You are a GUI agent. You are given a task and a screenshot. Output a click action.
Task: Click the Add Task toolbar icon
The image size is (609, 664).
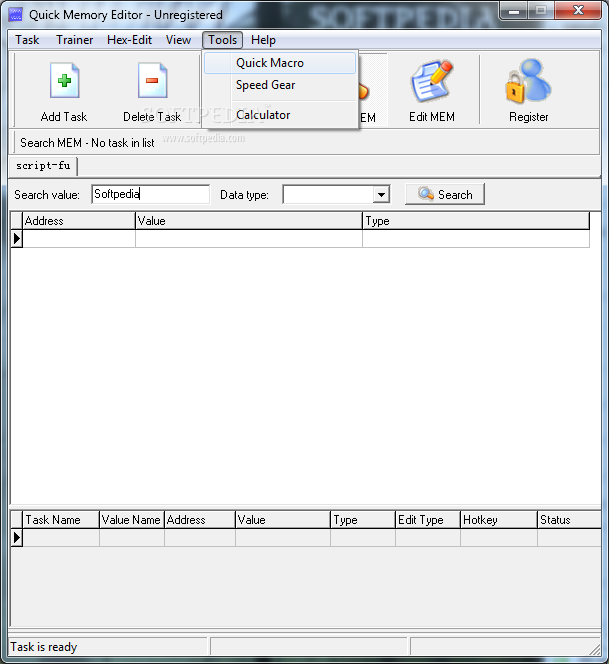tap(64, 80)
